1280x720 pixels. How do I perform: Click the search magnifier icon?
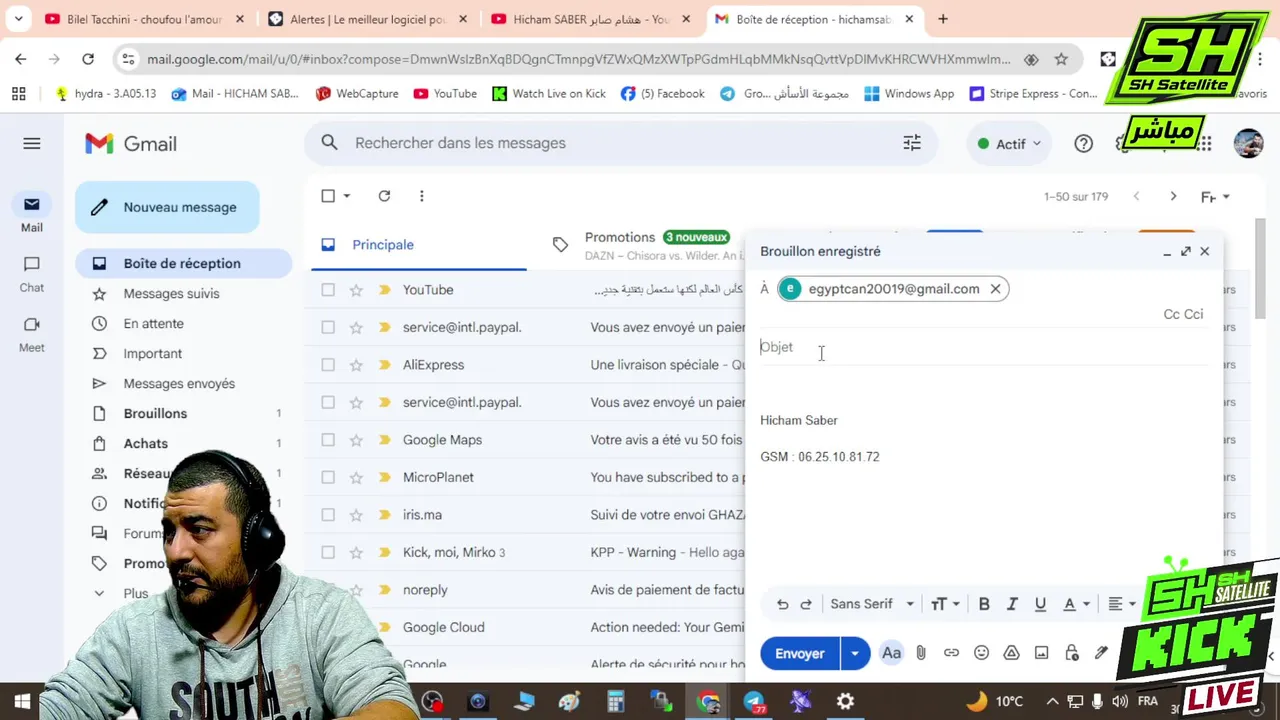pos(330,143)
